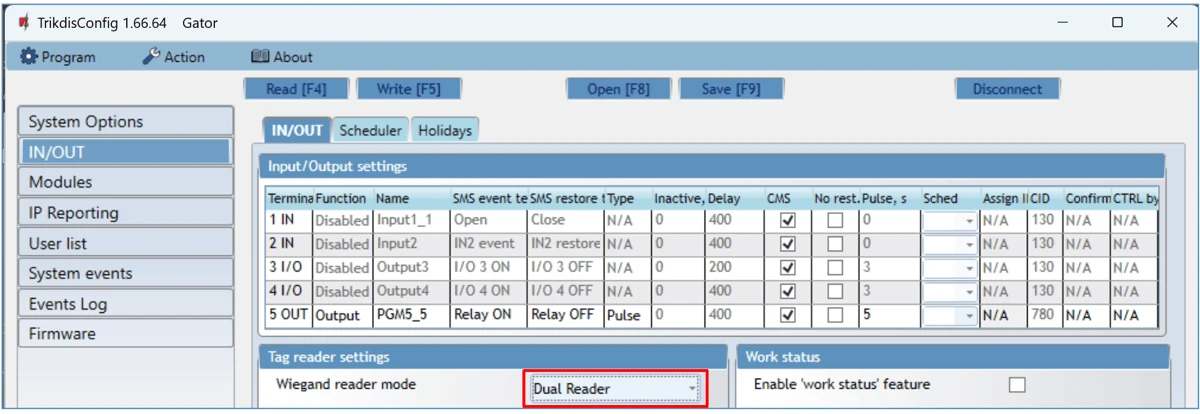Switch to the Holidays tab
The height and width of the screenshot is (414, 1200).
coord(444,130)
